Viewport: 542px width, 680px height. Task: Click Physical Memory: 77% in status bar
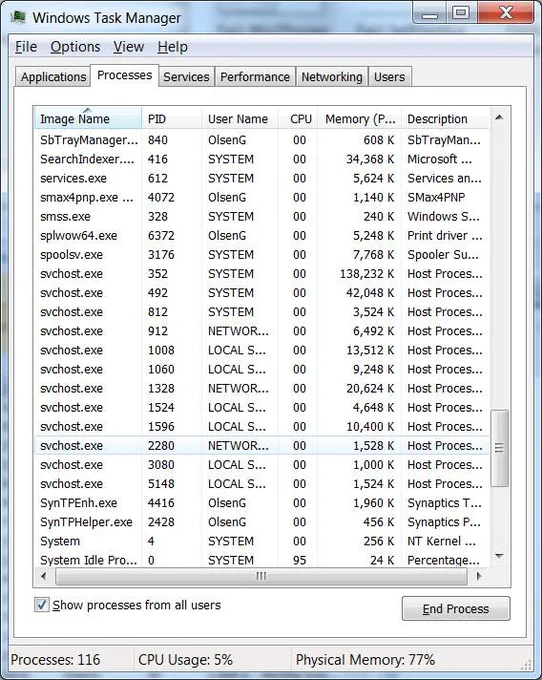365,660
